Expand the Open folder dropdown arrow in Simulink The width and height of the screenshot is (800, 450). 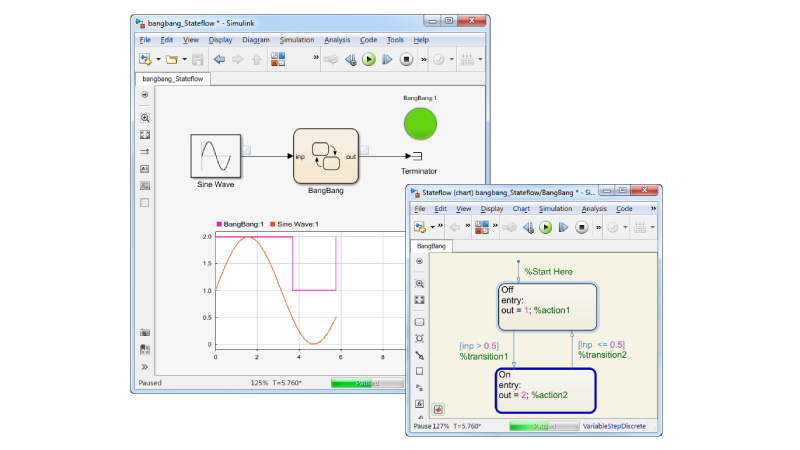coord(182,59)
